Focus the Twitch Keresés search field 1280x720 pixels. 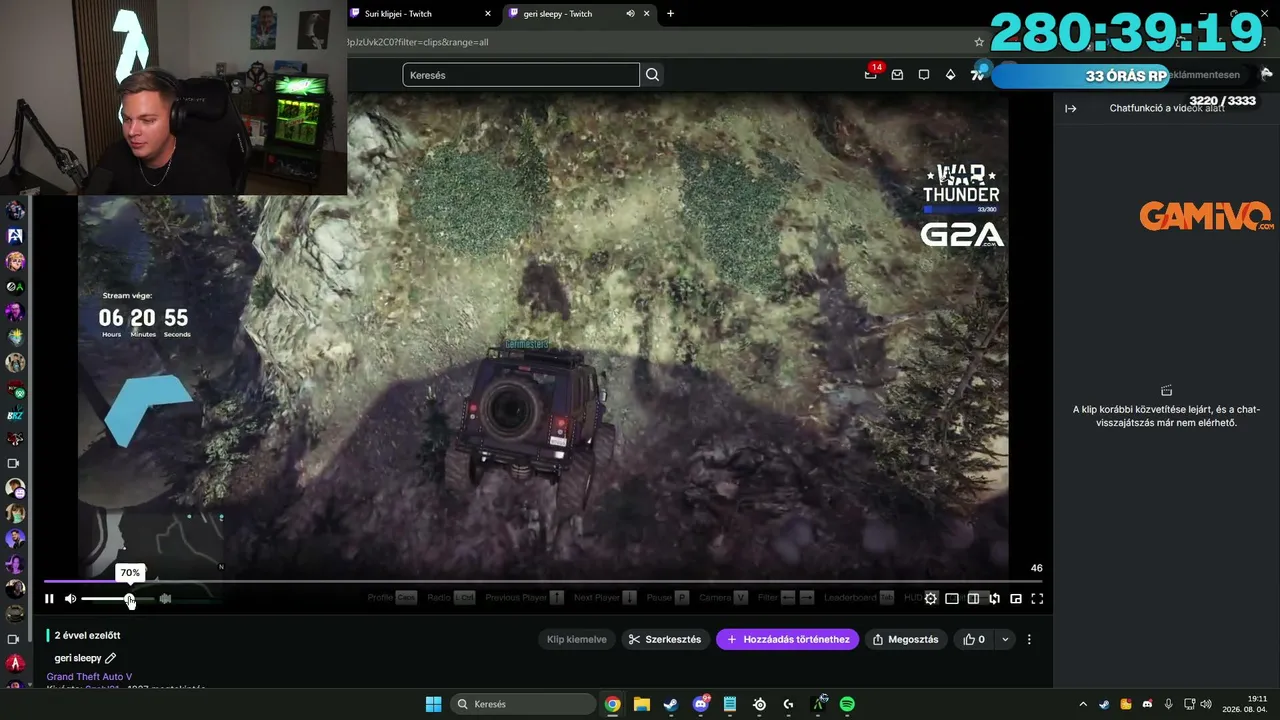[521, 75]
